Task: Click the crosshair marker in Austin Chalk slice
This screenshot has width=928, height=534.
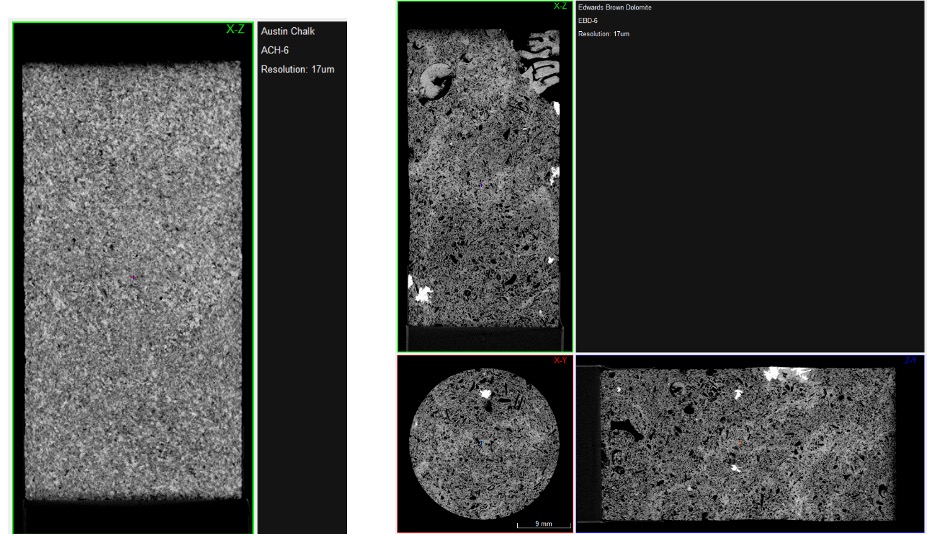Action: [133, 279]
